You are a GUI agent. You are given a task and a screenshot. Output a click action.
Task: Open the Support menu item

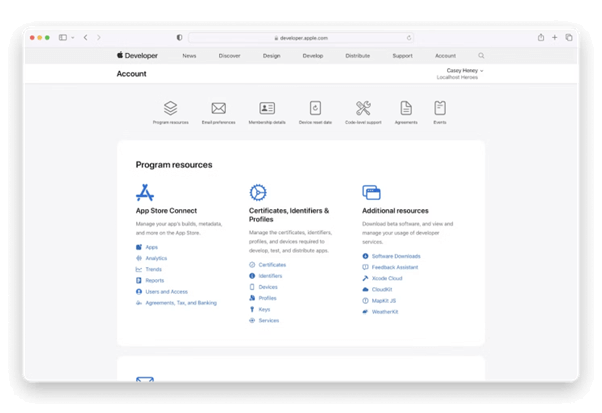tap(402, 56)
